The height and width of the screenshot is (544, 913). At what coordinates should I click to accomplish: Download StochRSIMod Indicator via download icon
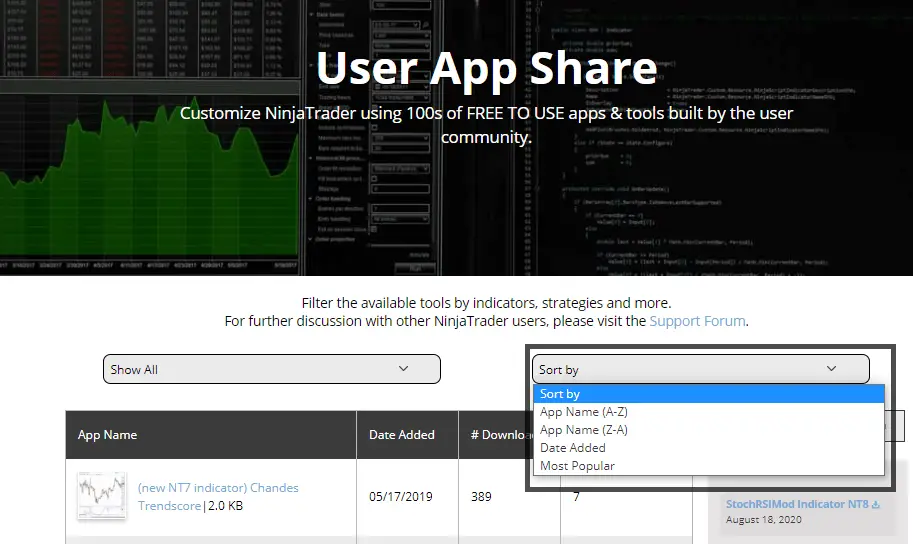coord(875,504)
